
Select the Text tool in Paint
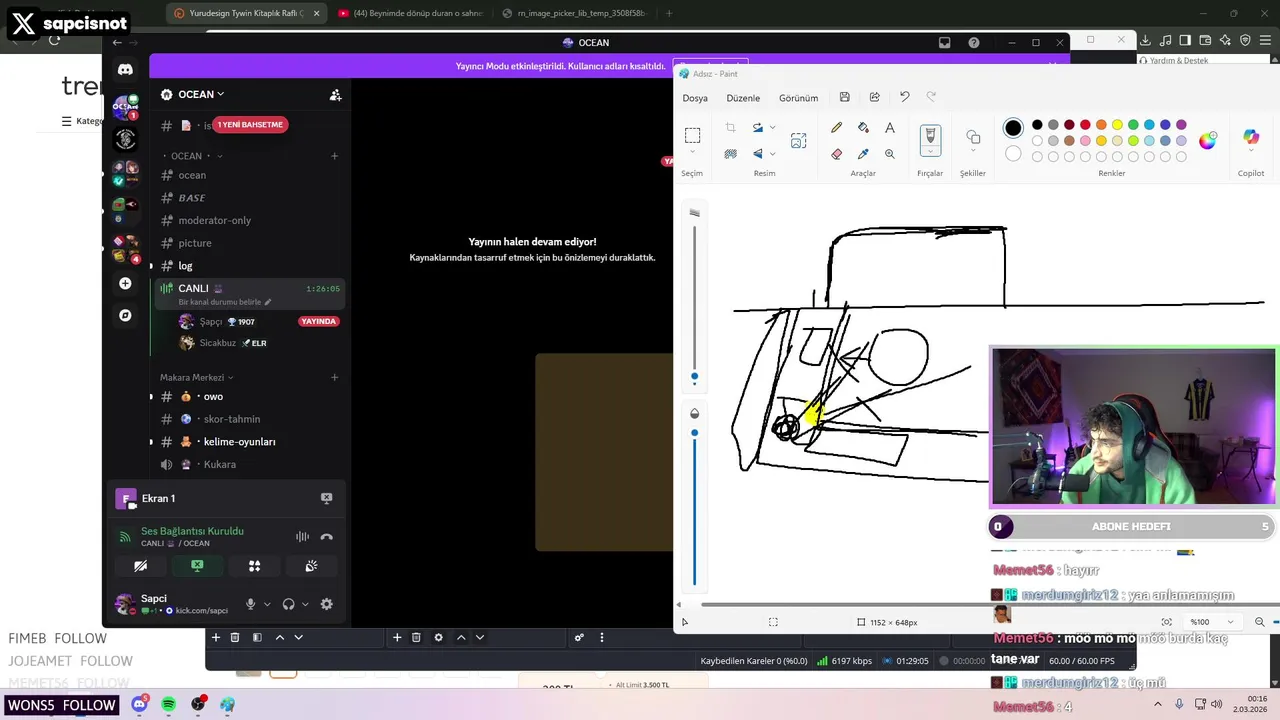tap(890, 128)
